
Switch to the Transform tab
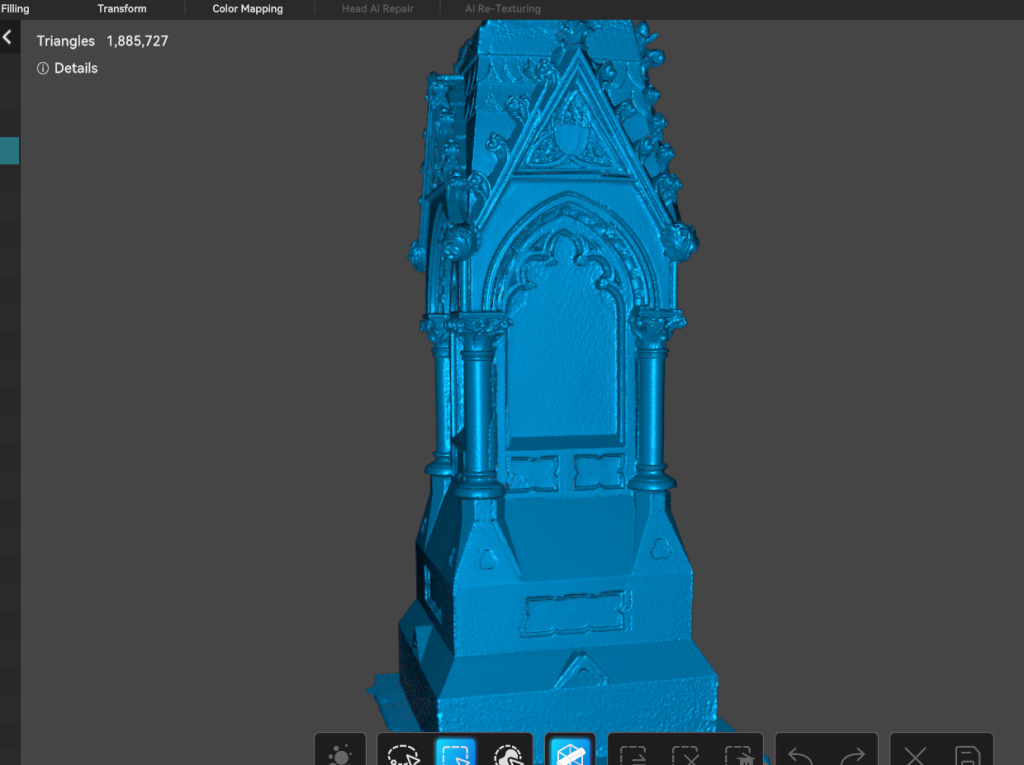pos(122,9)
